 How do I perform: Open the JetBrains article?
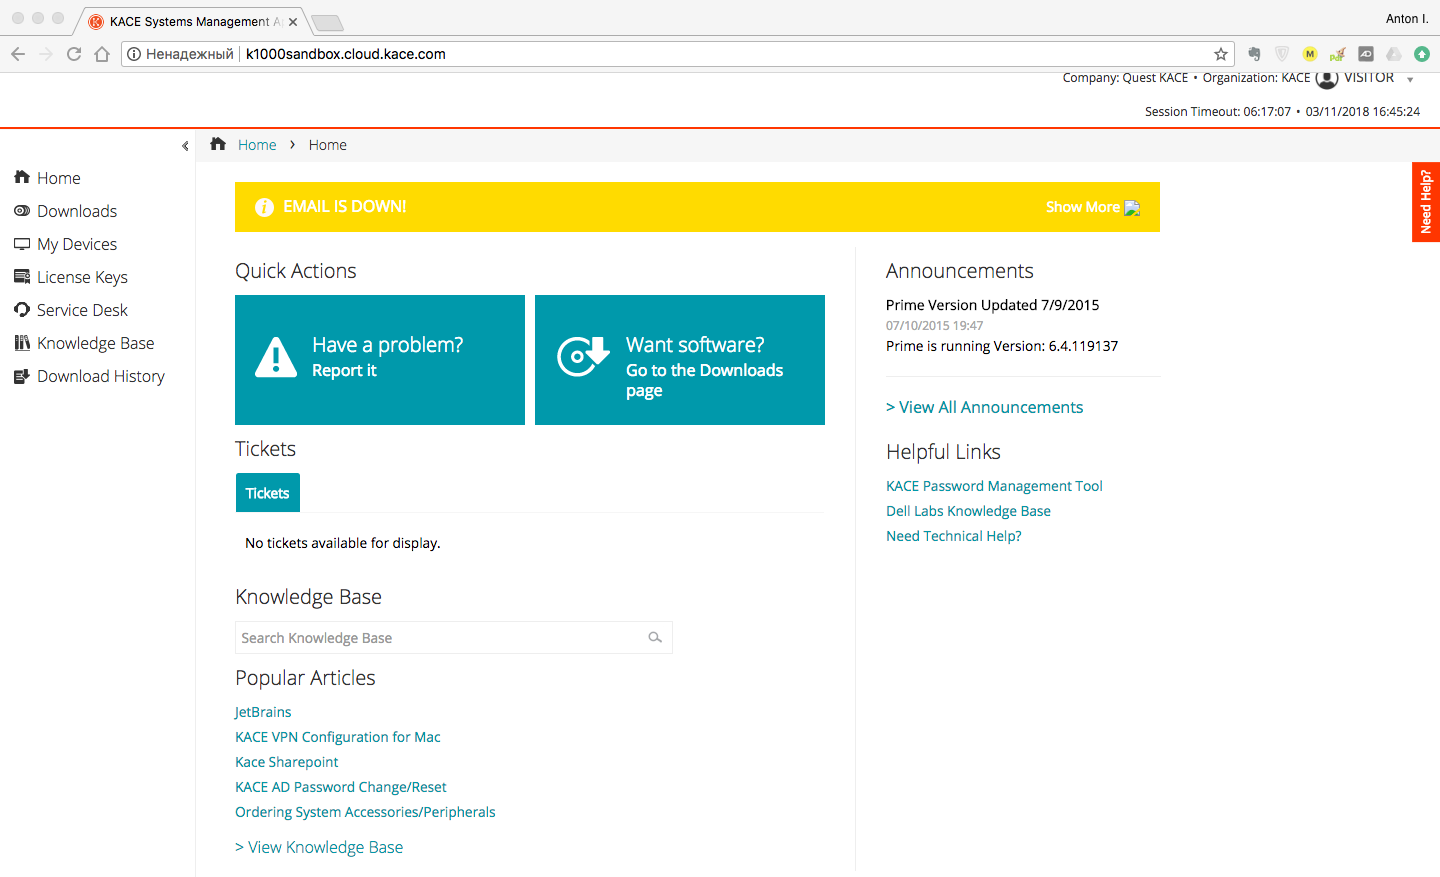point(263,712)
